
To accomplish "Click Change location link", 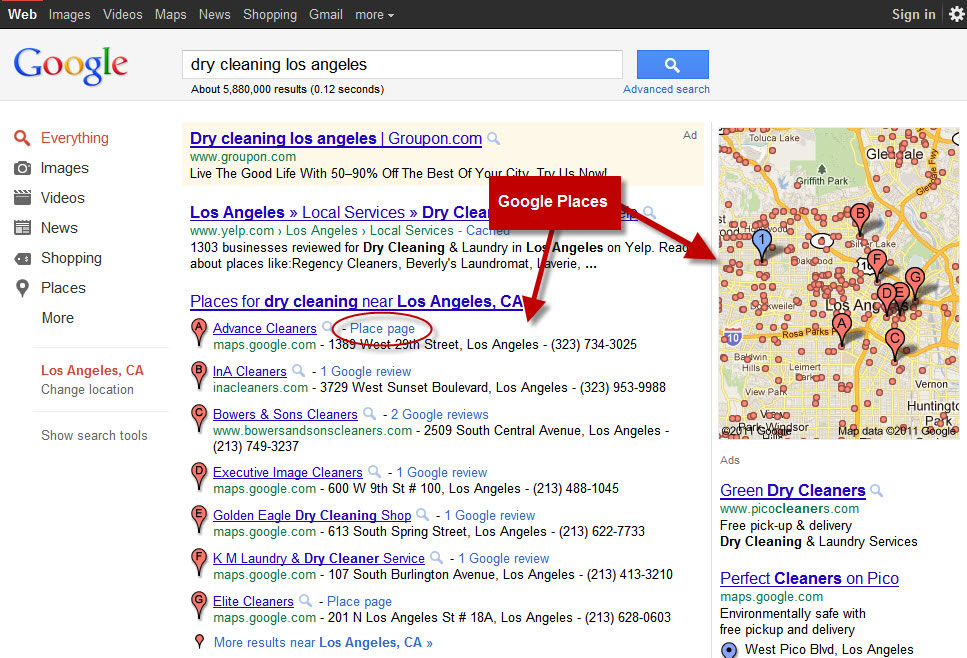I will [x=87, y=390].
